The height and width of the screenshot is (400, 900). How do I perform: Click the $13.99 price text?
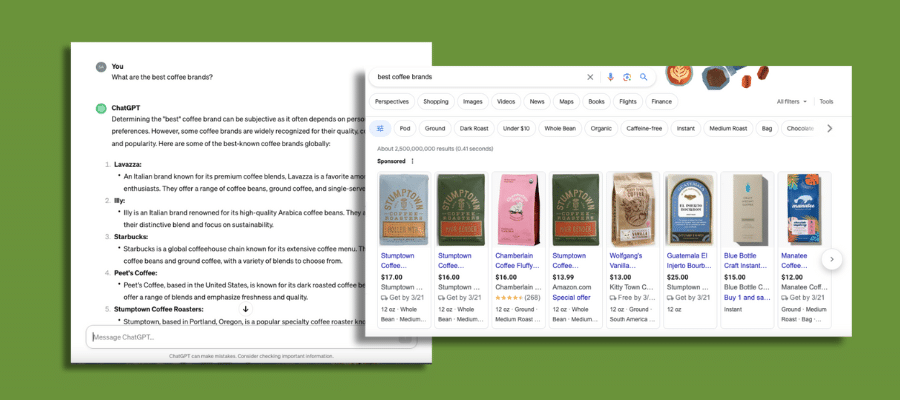tap(563, 277)
